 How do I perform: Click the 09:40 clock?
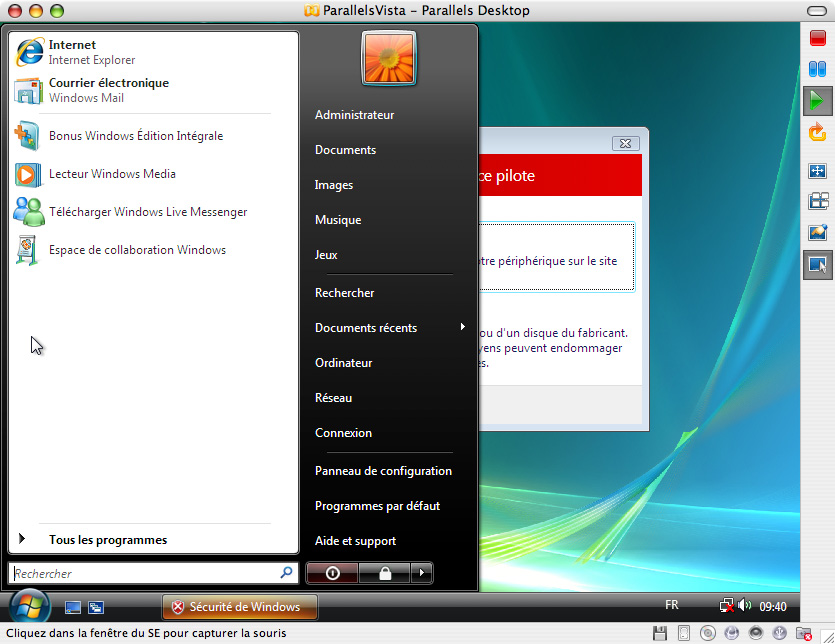(773, 607)
